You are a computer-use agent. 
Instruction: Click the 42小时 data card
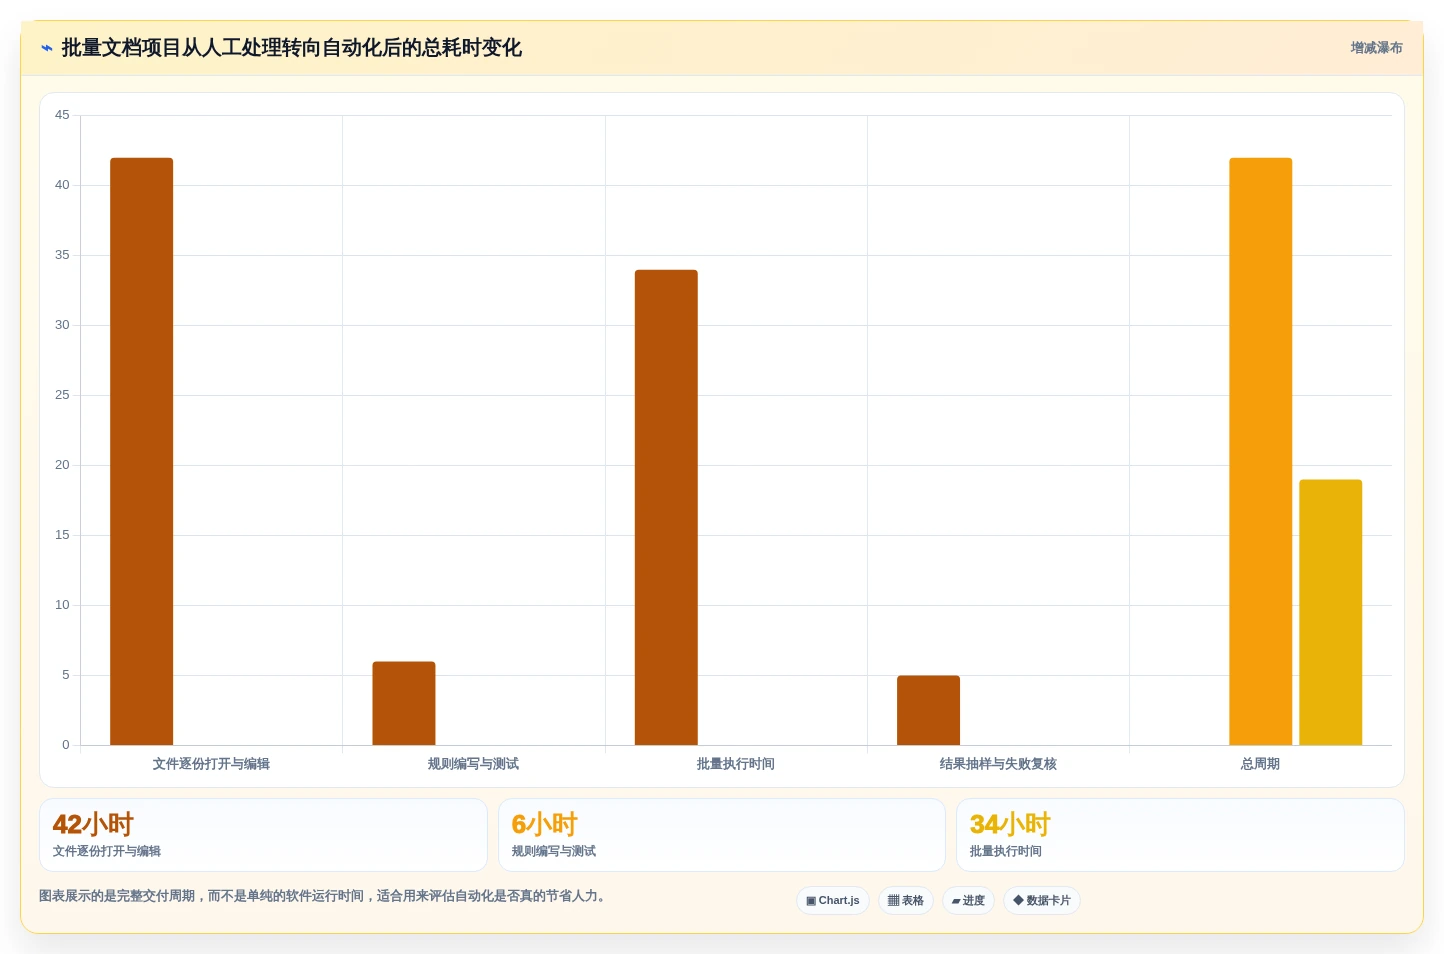pyautogui.click(x=263, y=834)
